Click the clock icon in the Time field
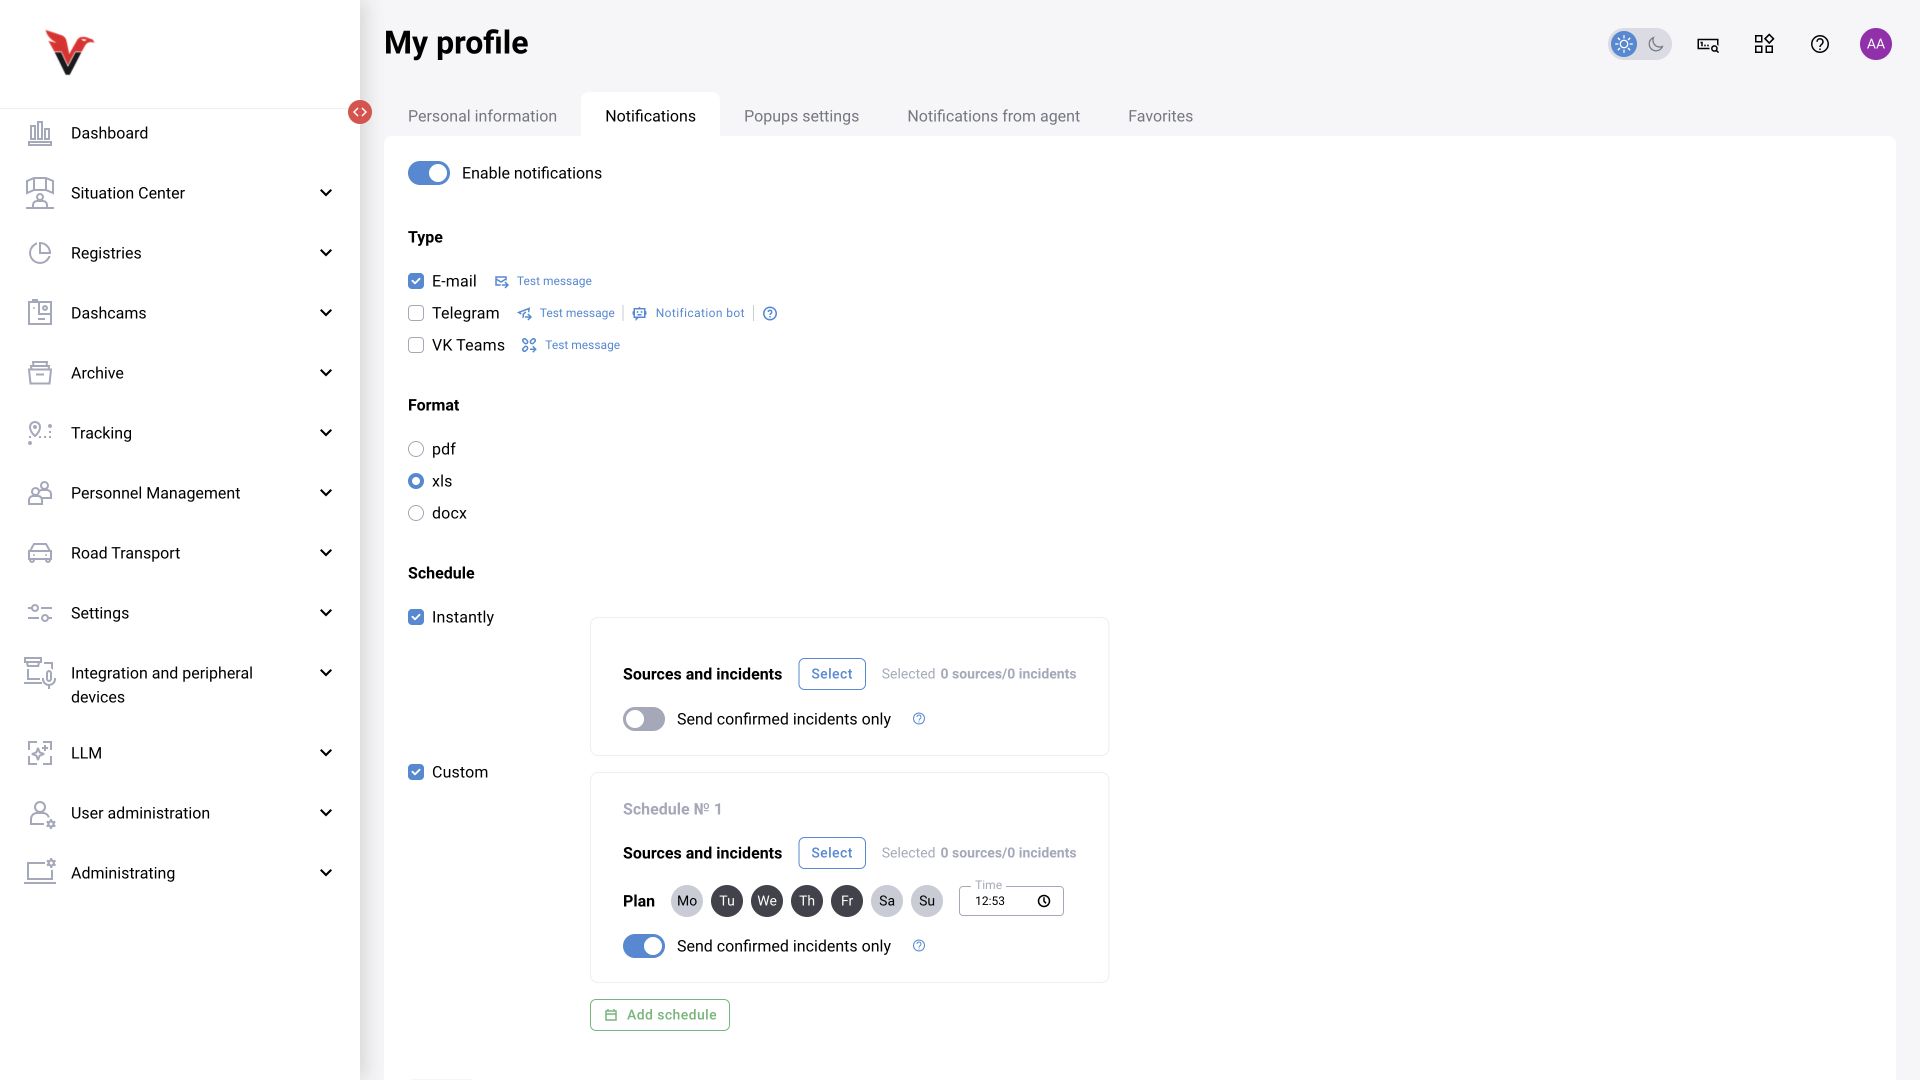 (1044, 901)
